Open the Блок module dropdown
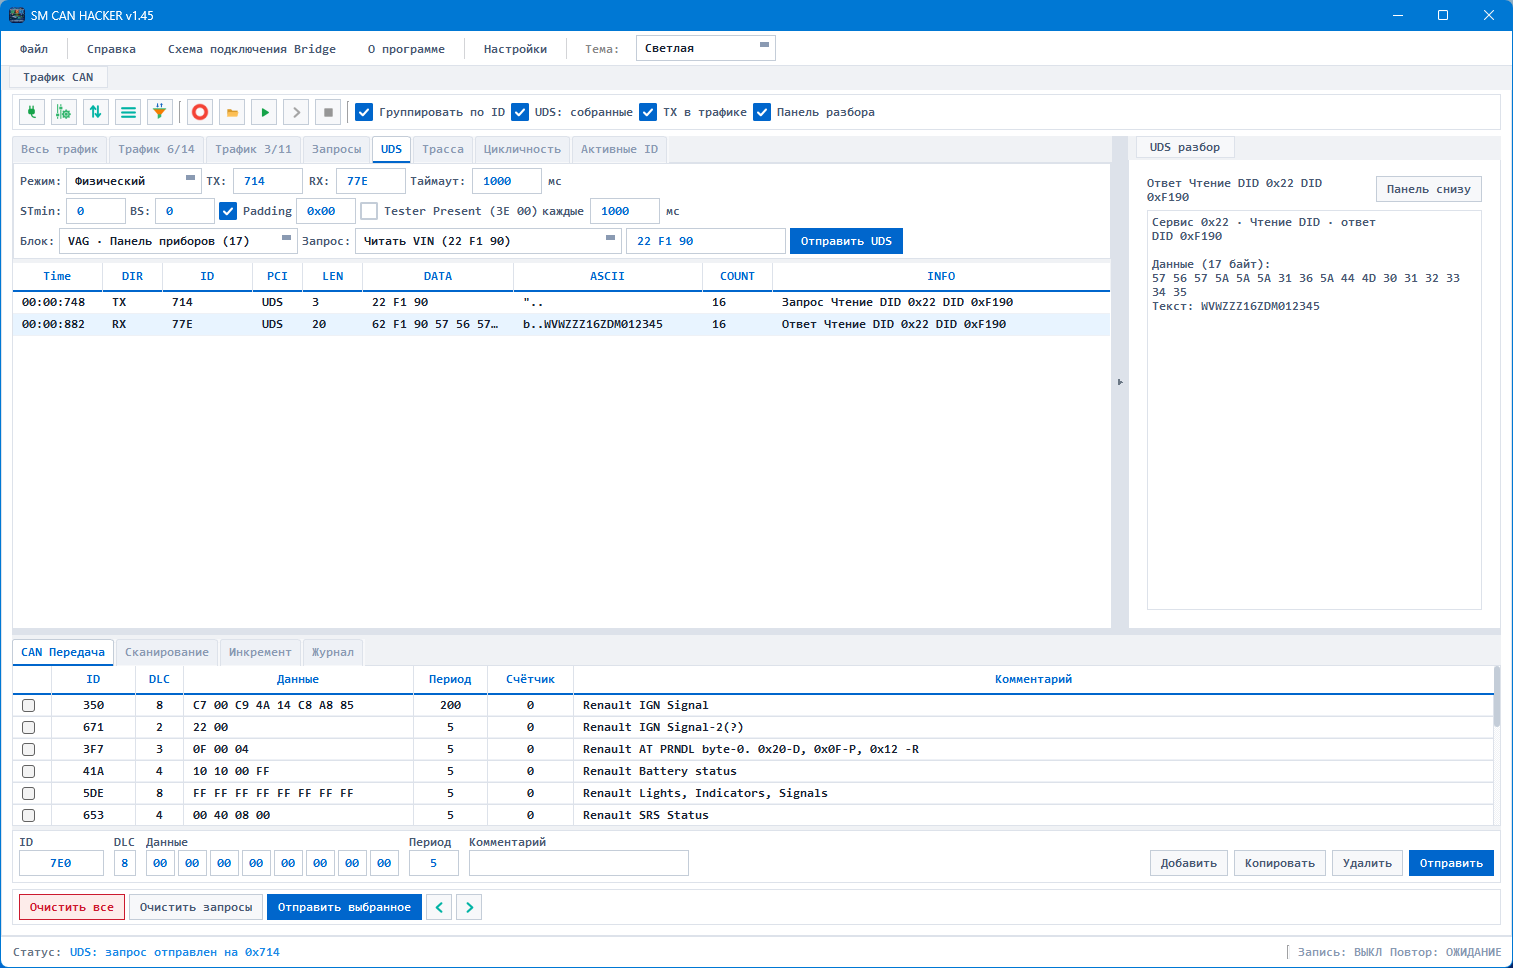The height and width of the screenshot is (968, 1513). pyautogui.click(x=178, y=241)
